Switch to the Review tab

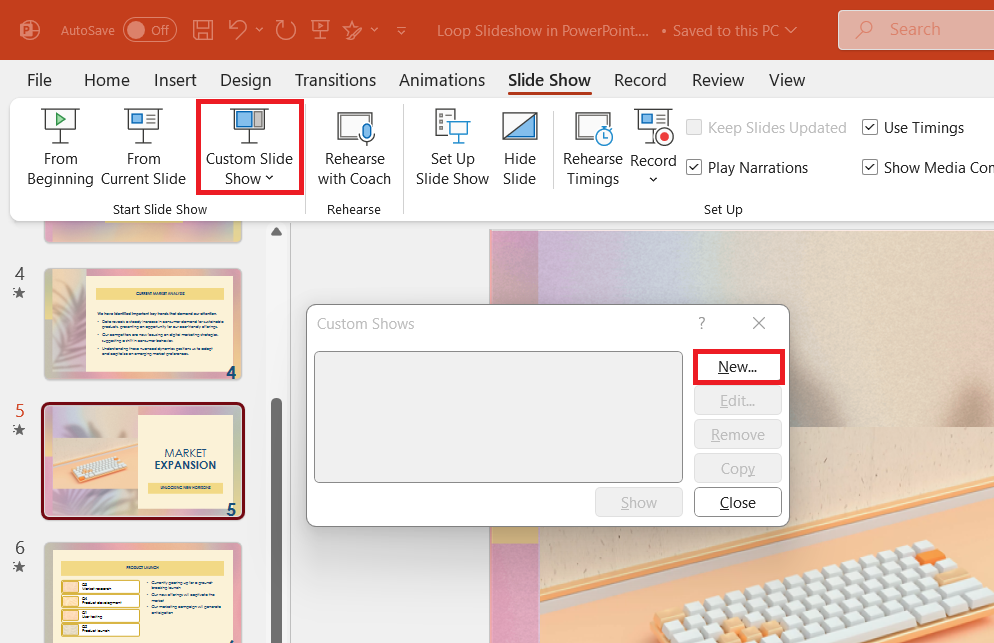pyautogui.click(x=718, y=80)
